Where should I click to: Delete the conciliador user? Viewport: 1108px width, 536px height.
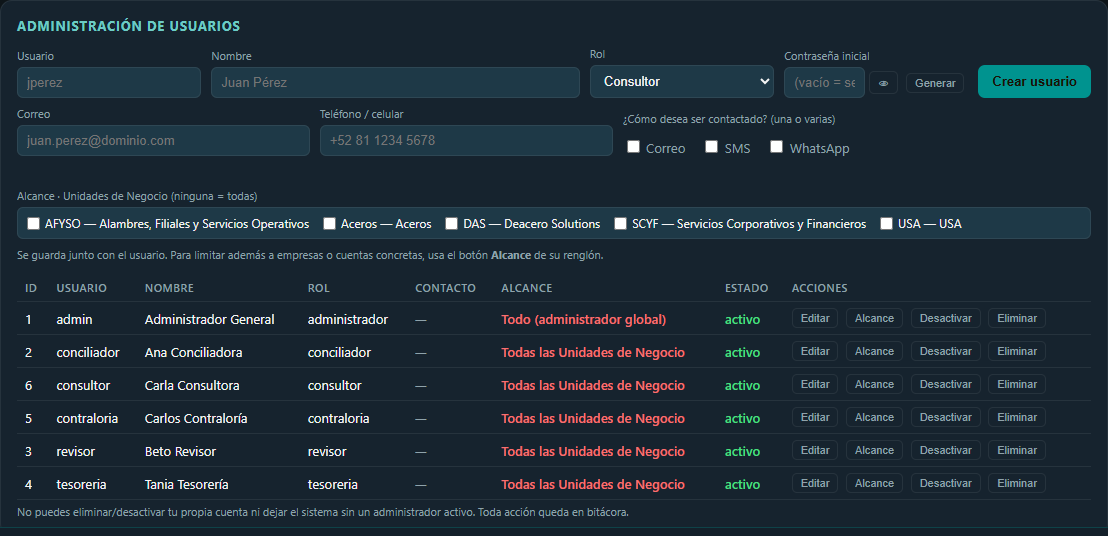click(1017, 351)
